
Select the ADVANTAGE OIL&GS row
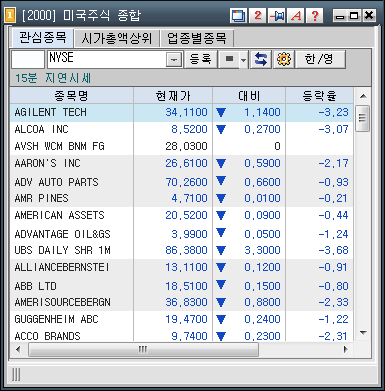click(x=182, y=234)
